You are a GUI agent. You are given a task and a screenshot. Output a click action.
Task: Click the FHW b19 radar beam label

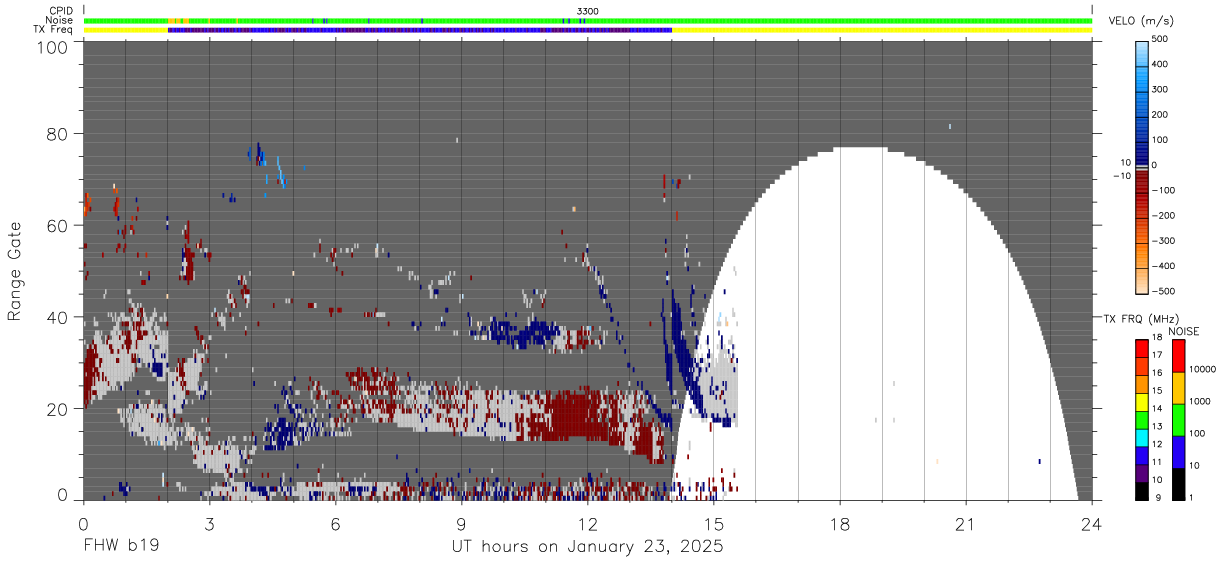click(x=120, y=547)
